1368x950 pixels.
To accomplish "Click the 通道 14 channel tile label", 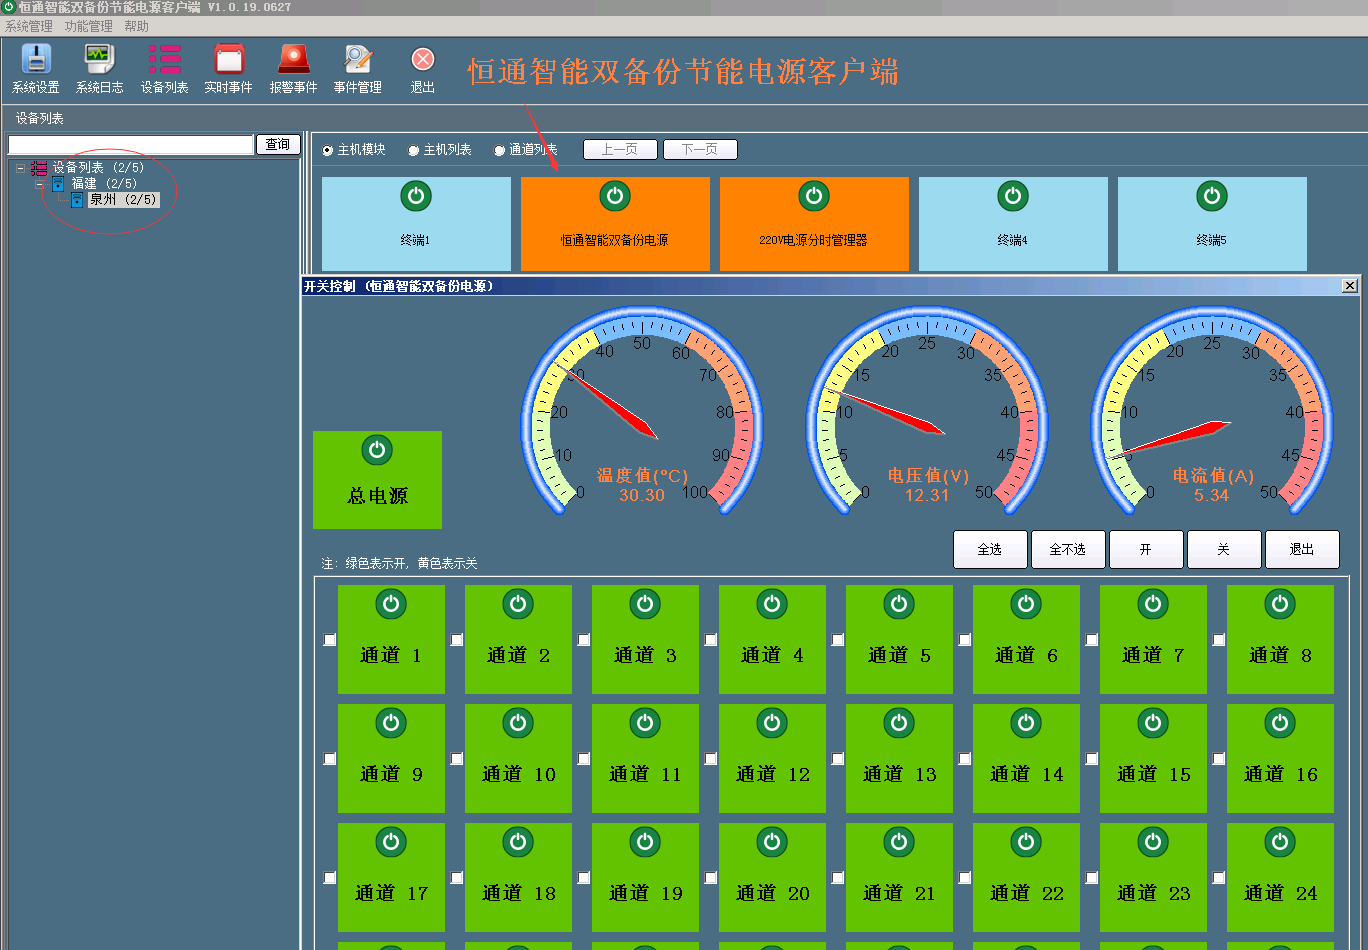I will [1026, 774].
